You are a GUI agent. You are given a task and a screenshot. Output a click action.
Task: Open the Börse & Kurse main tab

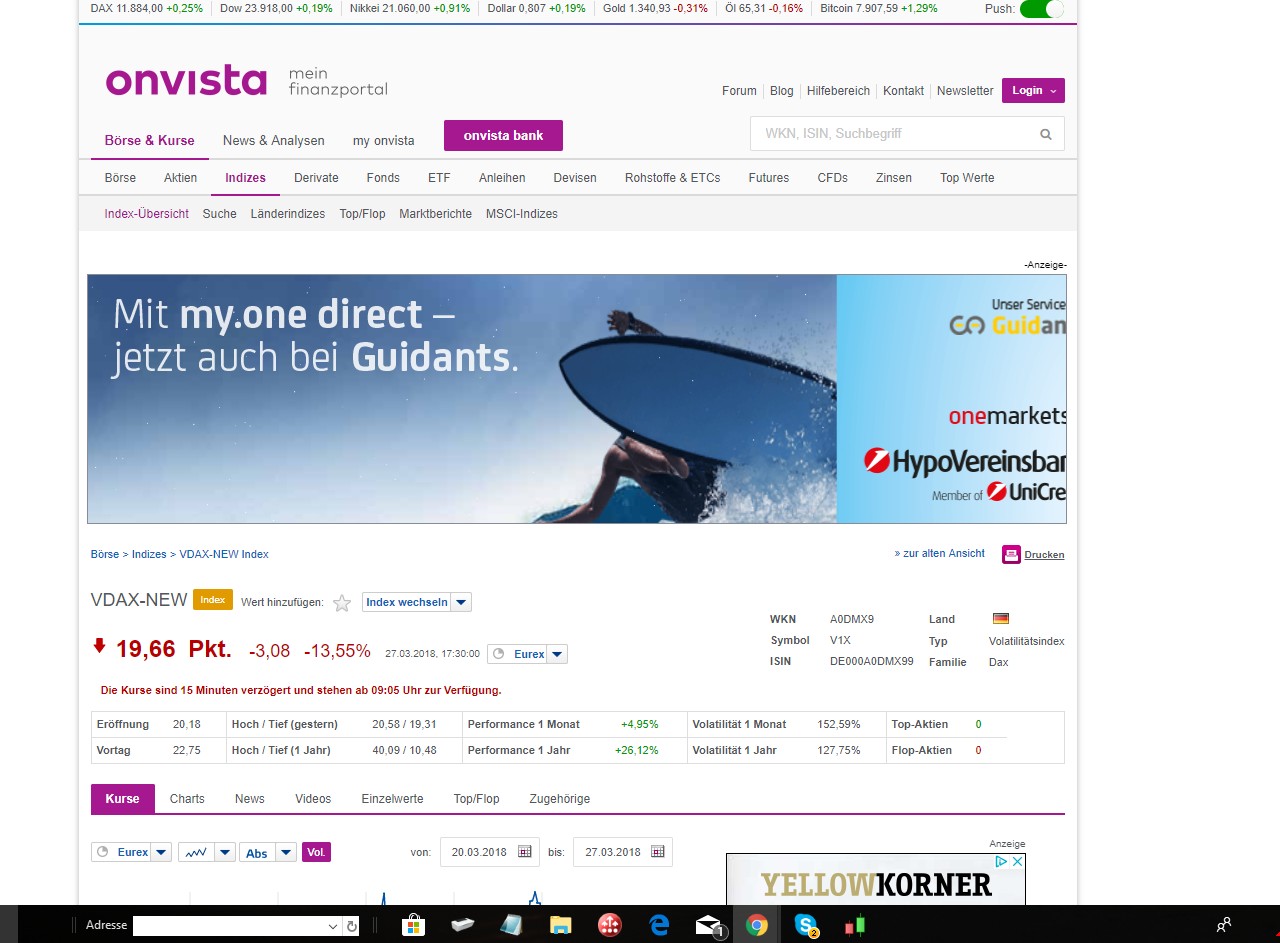[150, 140]
